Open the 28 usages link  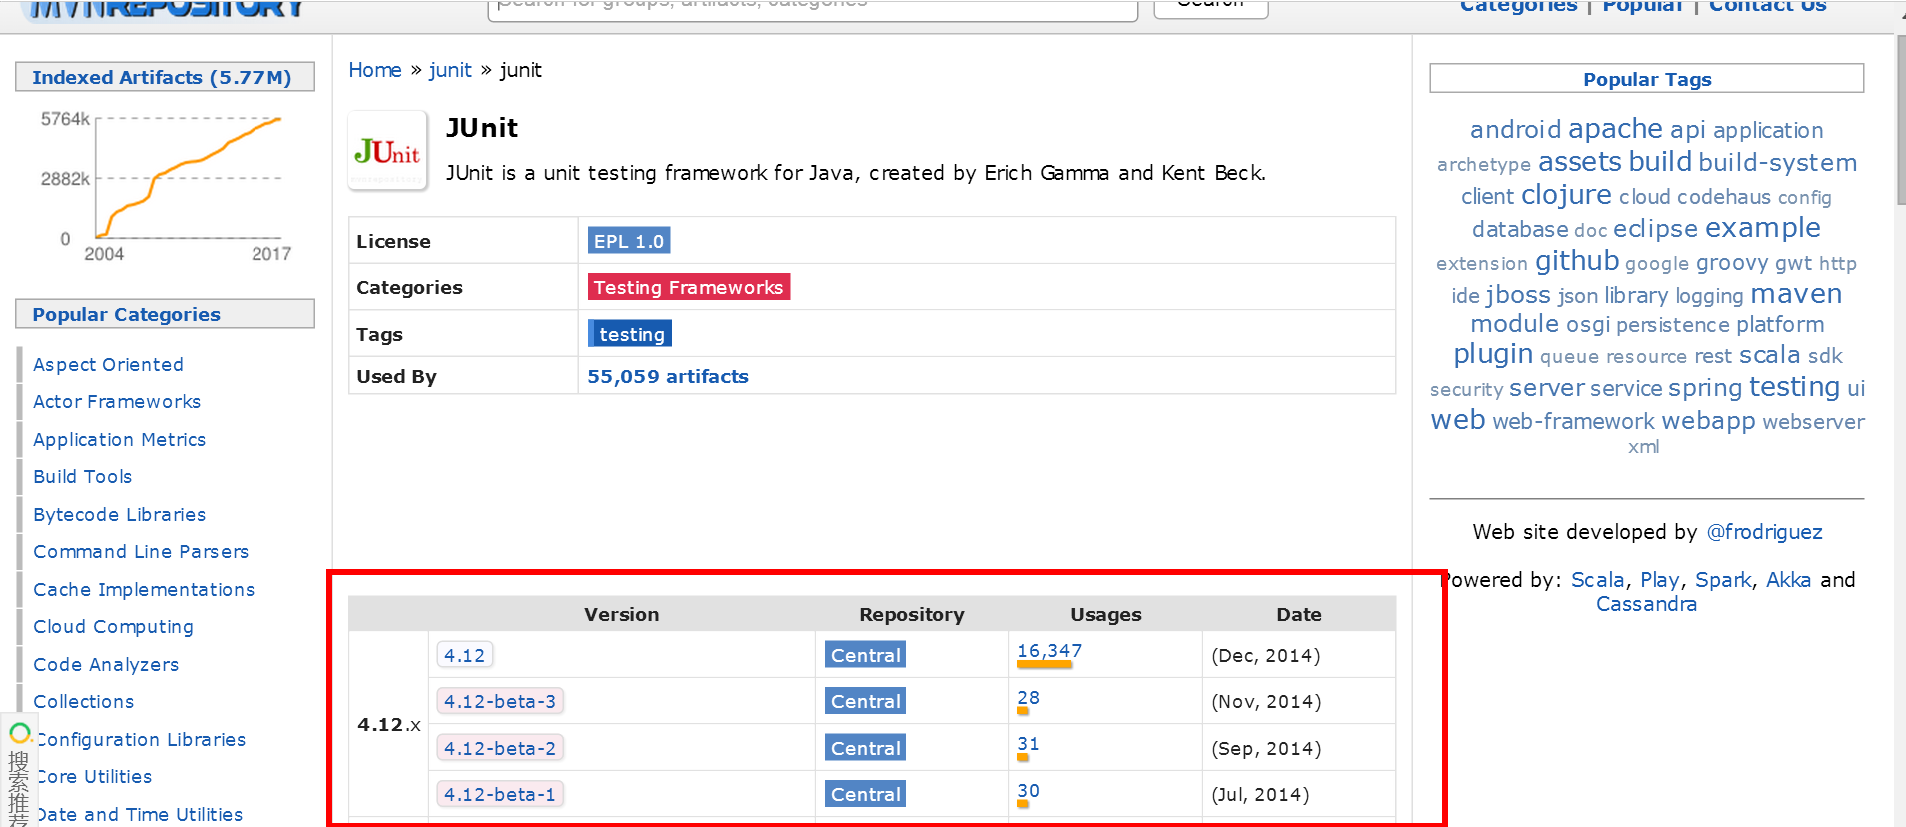click(x=1028, y=698)
